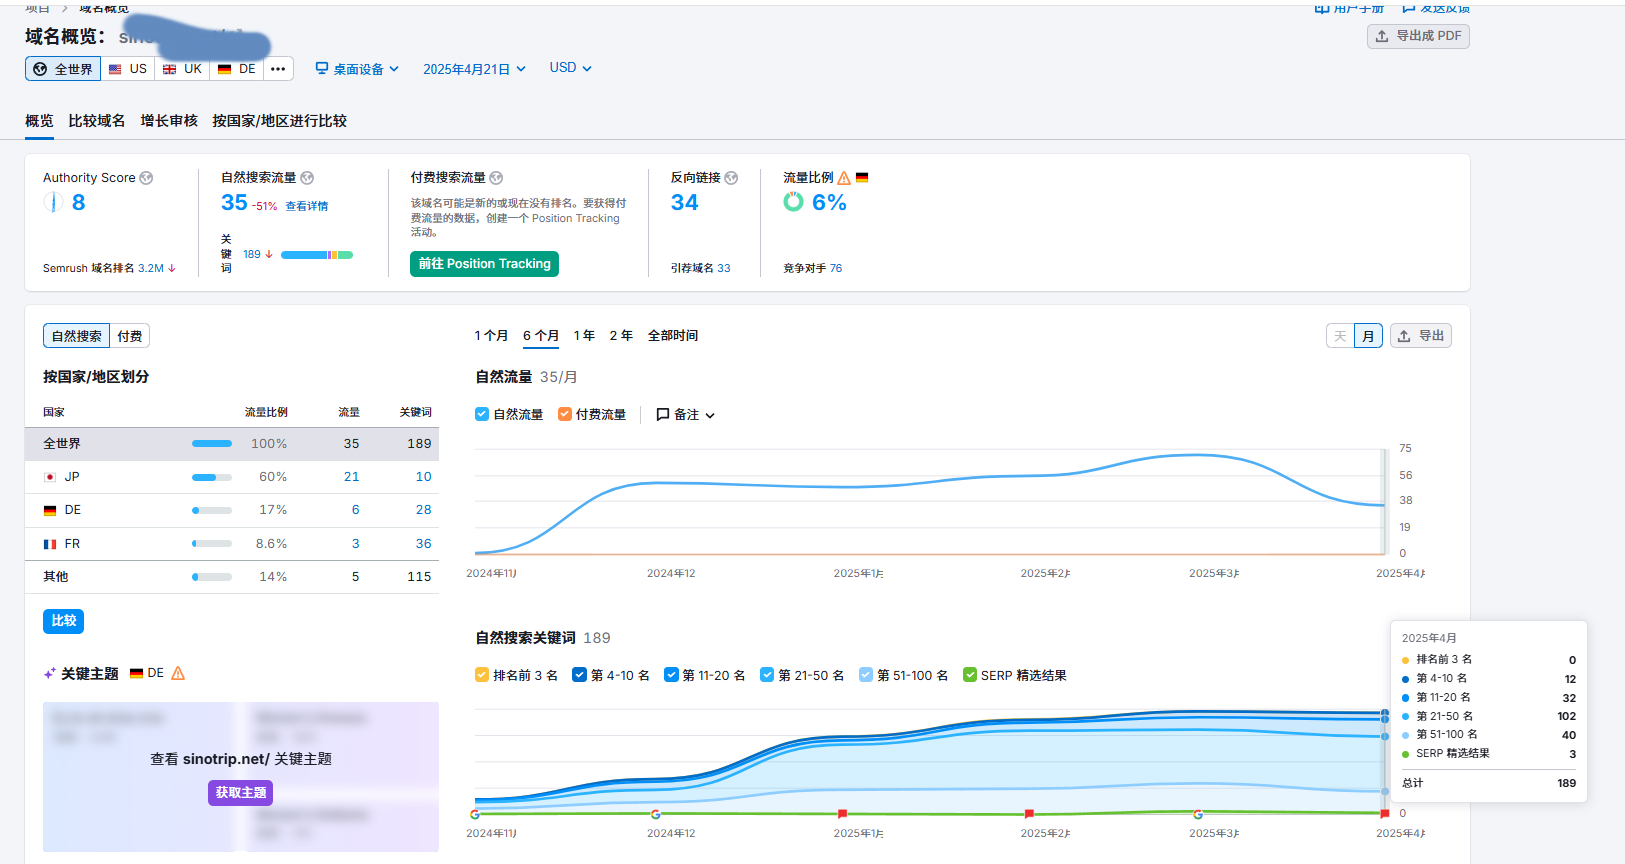The image size is (1625, 864).
Task: Click the 流量比例 warning triangle icon
Action: 844,178
